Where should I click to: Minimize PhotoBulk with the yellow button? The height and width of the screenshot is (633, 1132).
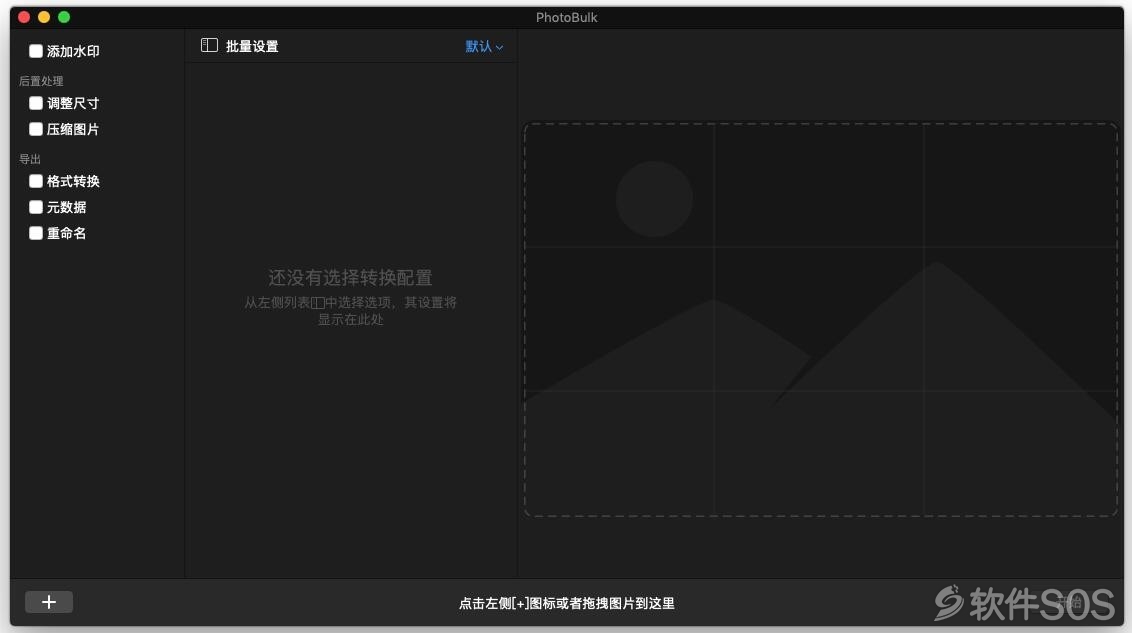coord(44,17)
